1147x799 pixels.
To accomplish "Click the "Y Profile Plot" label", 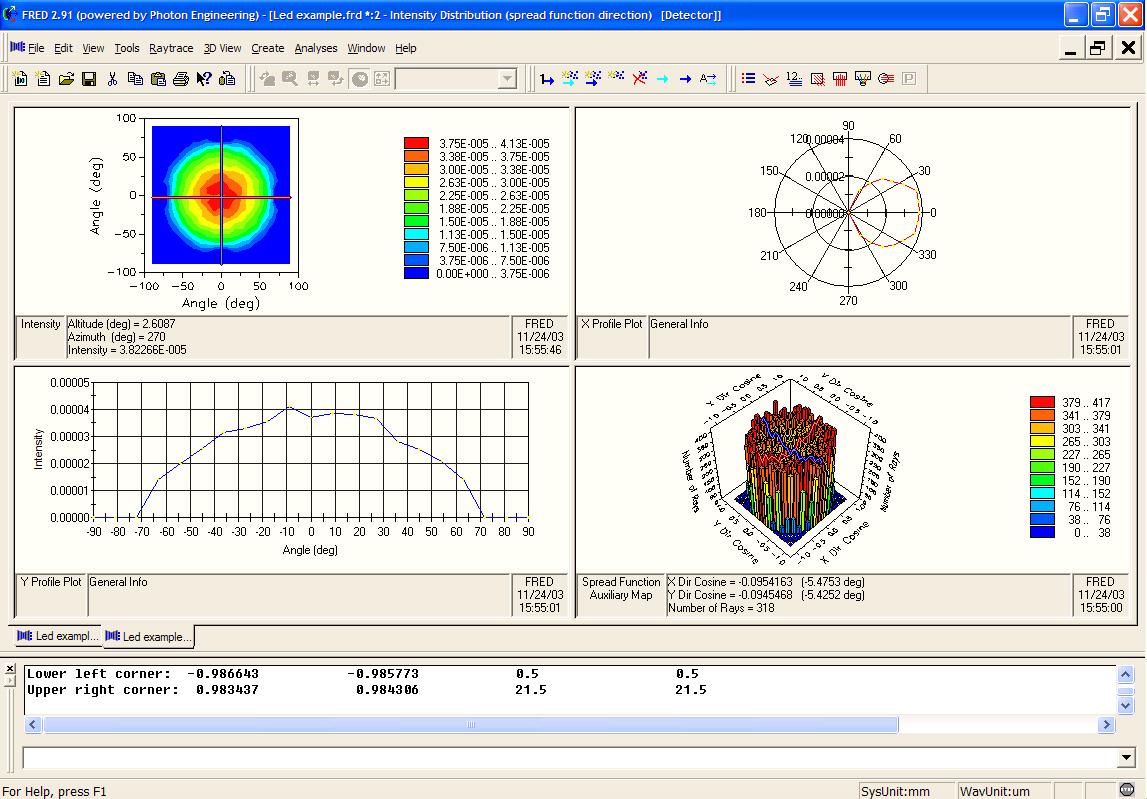I will pyautogui.click(x=51, y=582).
